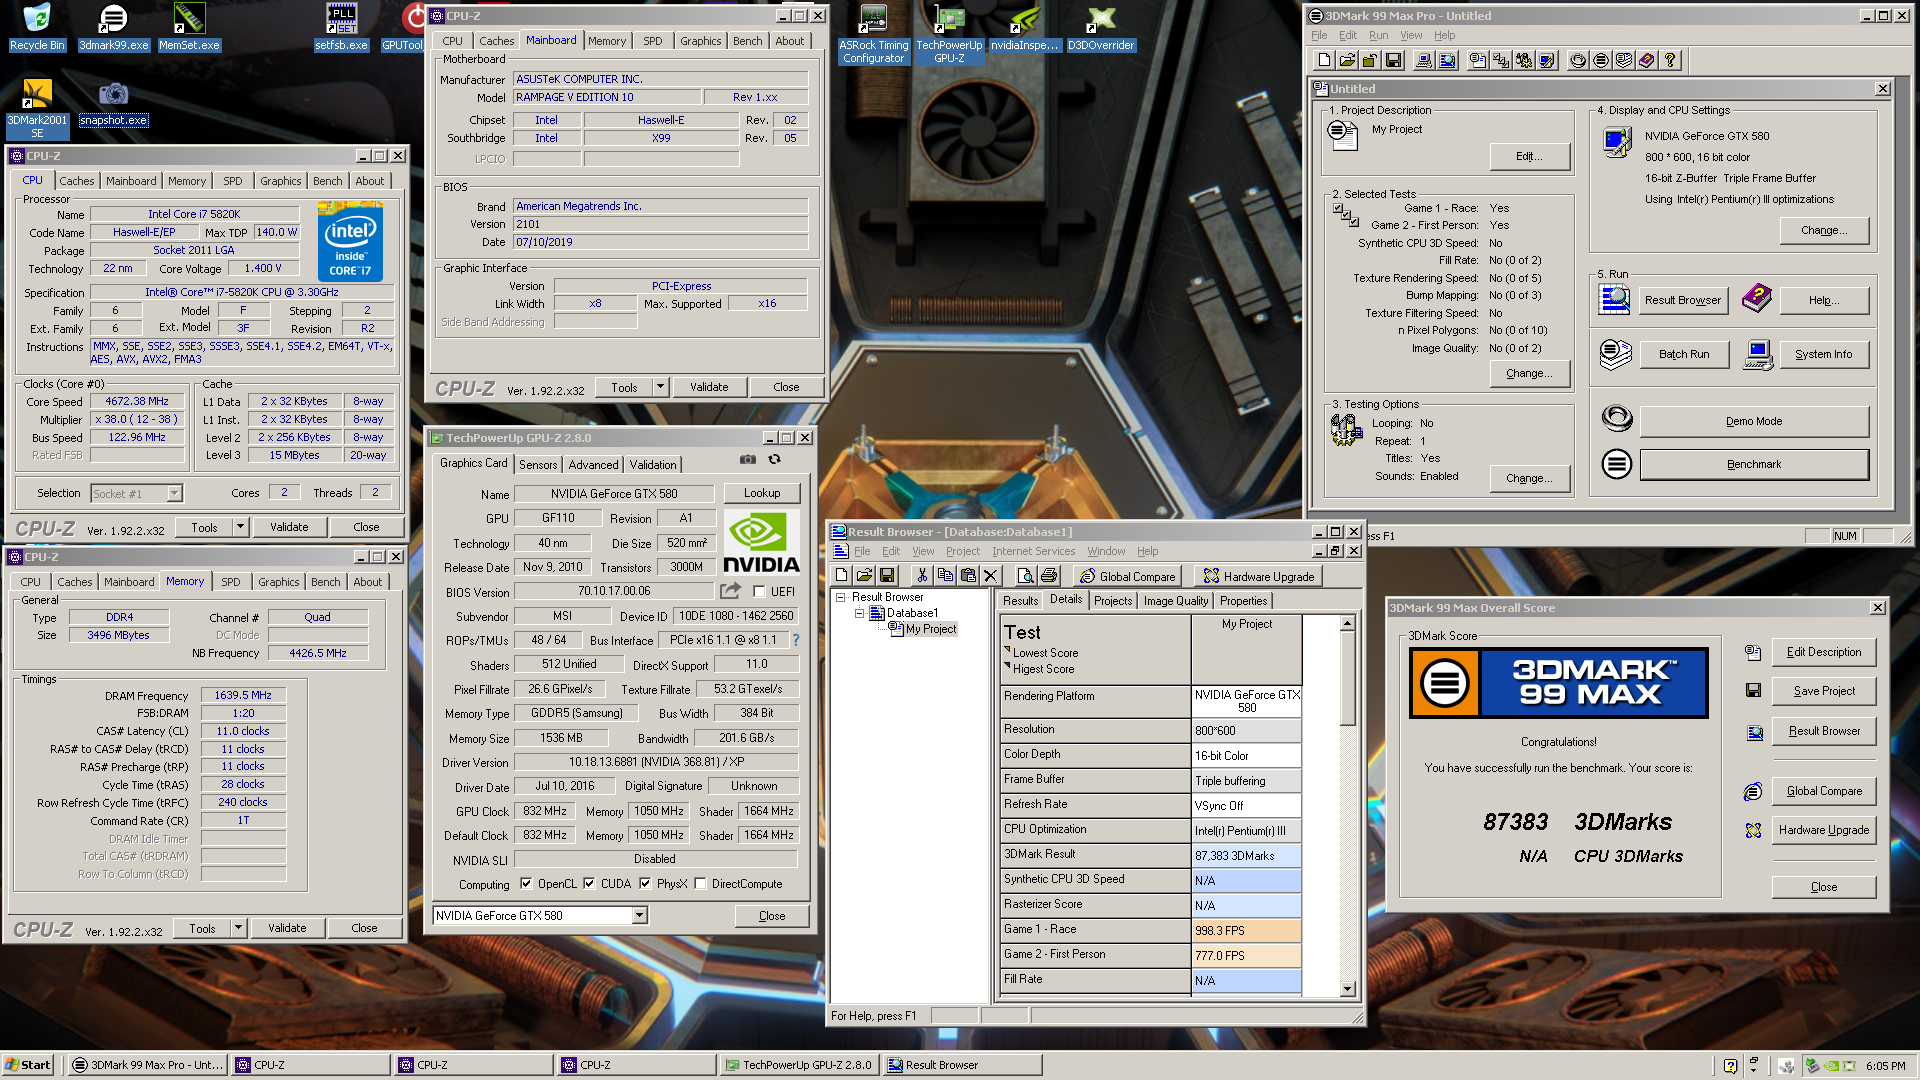Open nvidiaInspector desktop icon
This screenshot has width=1920, height=1080.
pos(1024,28)
